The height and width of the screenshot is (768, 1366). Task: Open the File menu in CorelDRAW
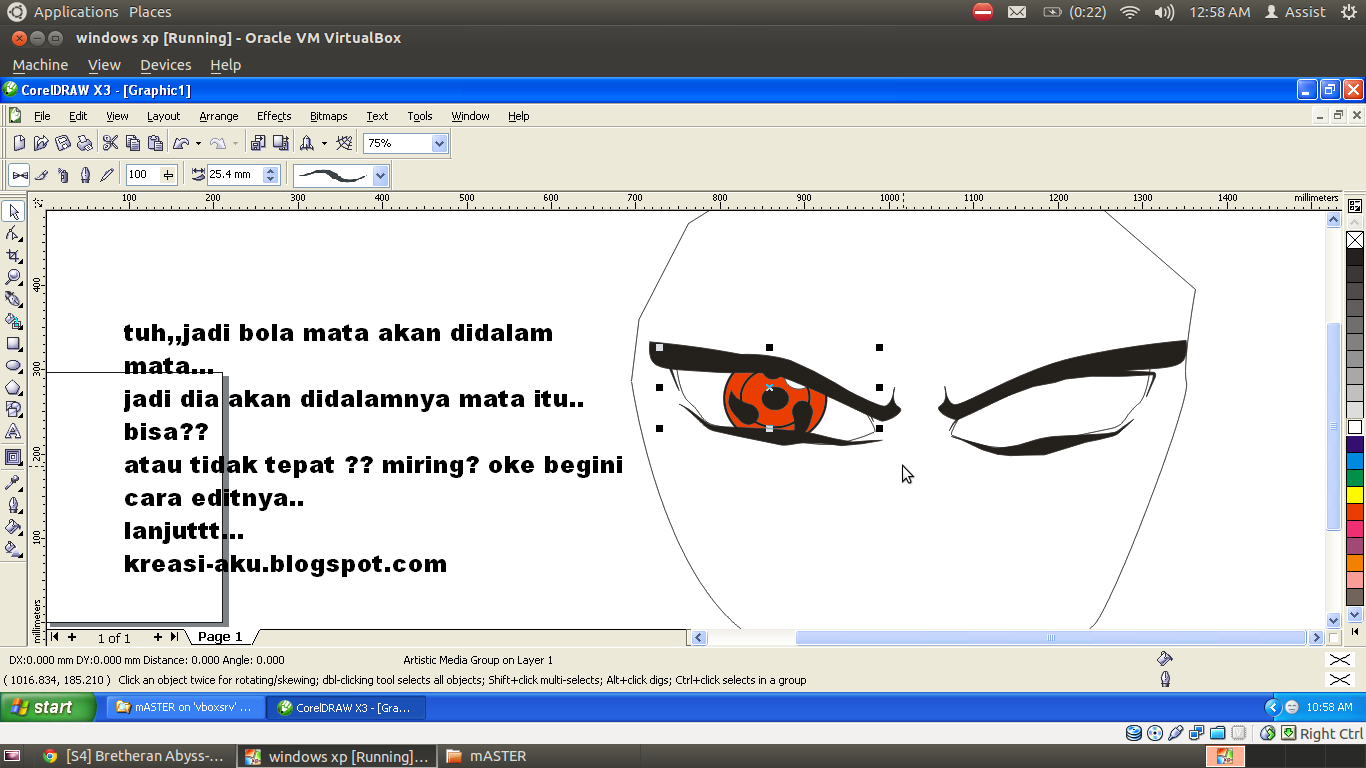[x=42, y=116]
